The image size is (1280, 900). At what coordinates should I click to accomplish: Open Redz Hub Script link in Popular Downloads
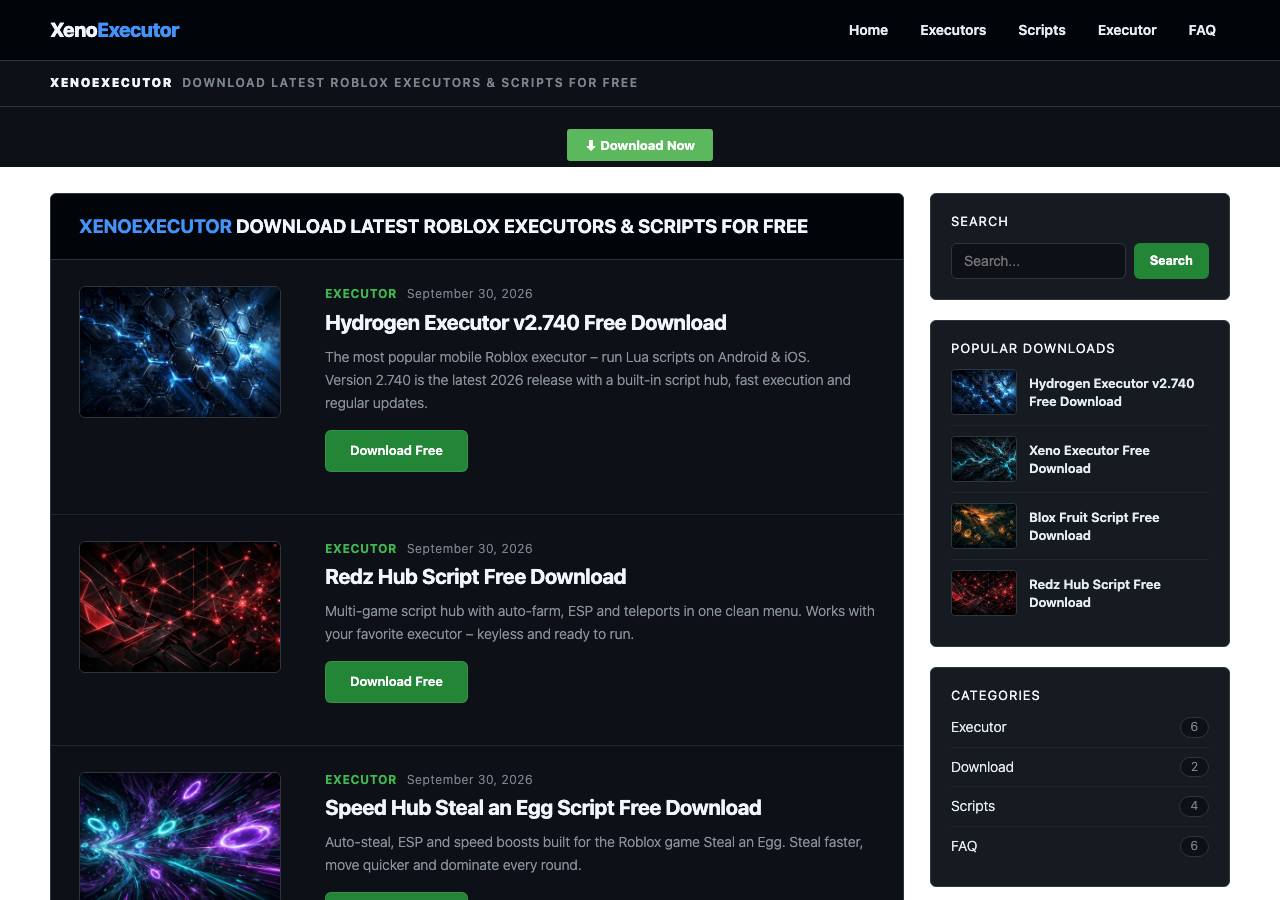(1095, 593)
